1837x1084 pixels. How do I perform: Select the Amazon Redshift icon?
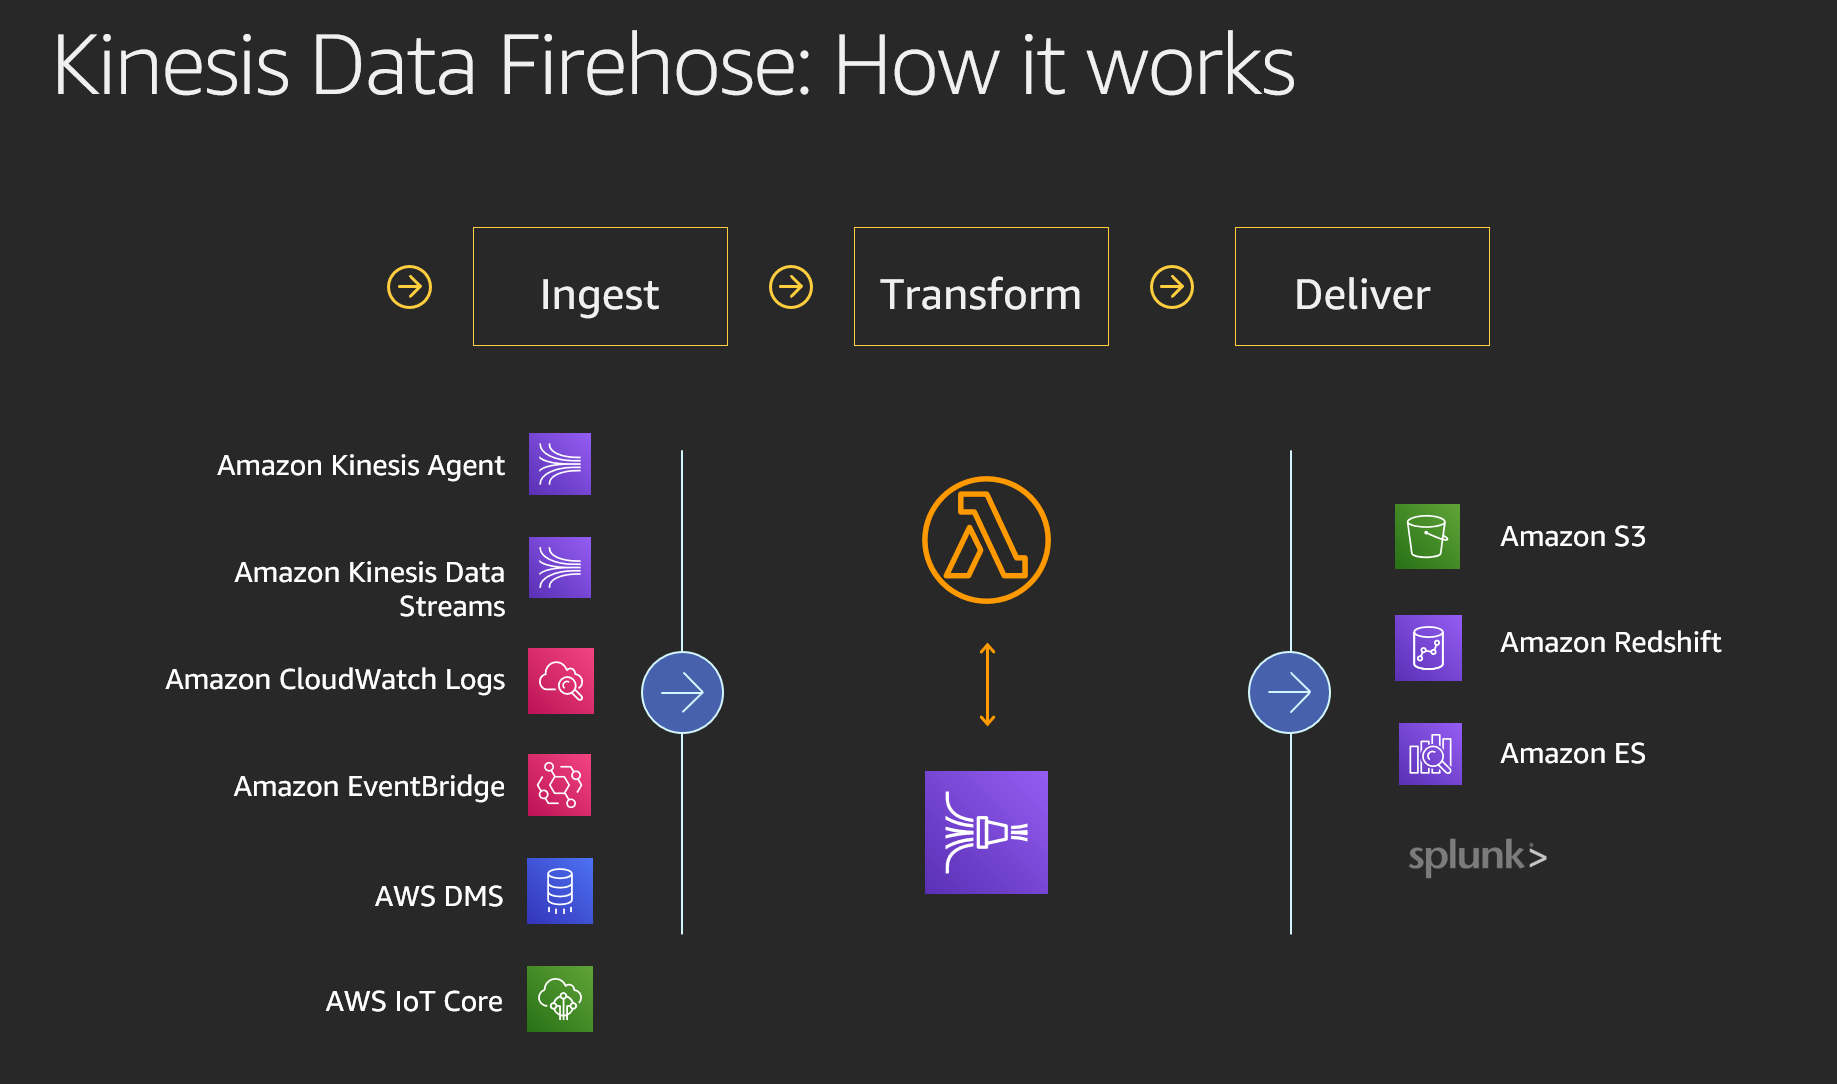pos(1428,648)
